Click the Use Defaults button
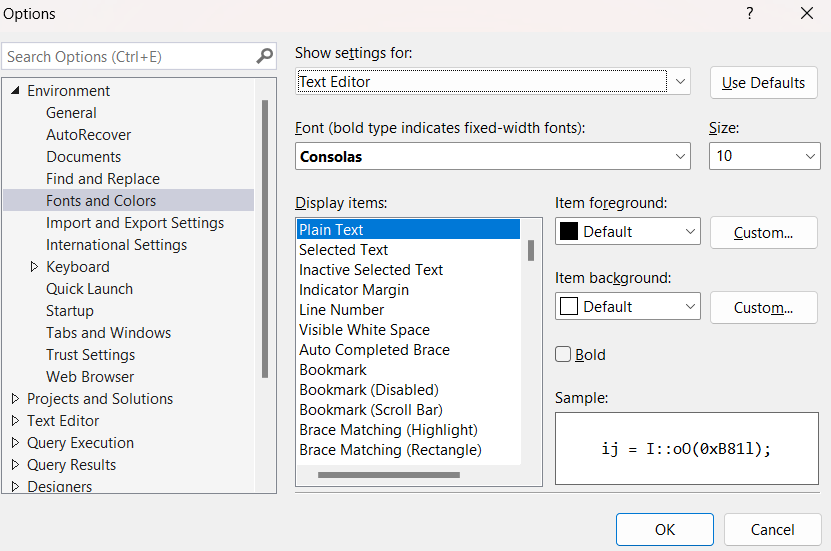831x551 pixels. click(x=763, y=83)
